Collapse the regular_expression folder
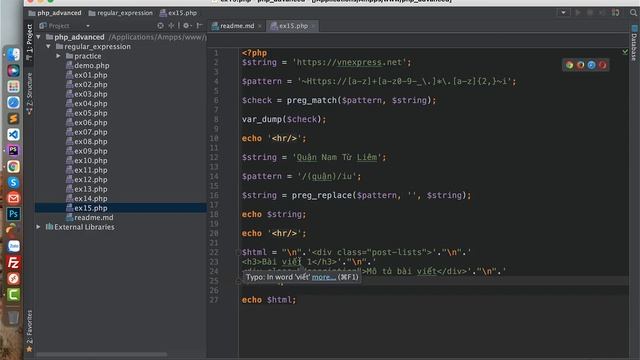This screenshot has width=640, height=360. pyautogui.click(x=49, y=47)
